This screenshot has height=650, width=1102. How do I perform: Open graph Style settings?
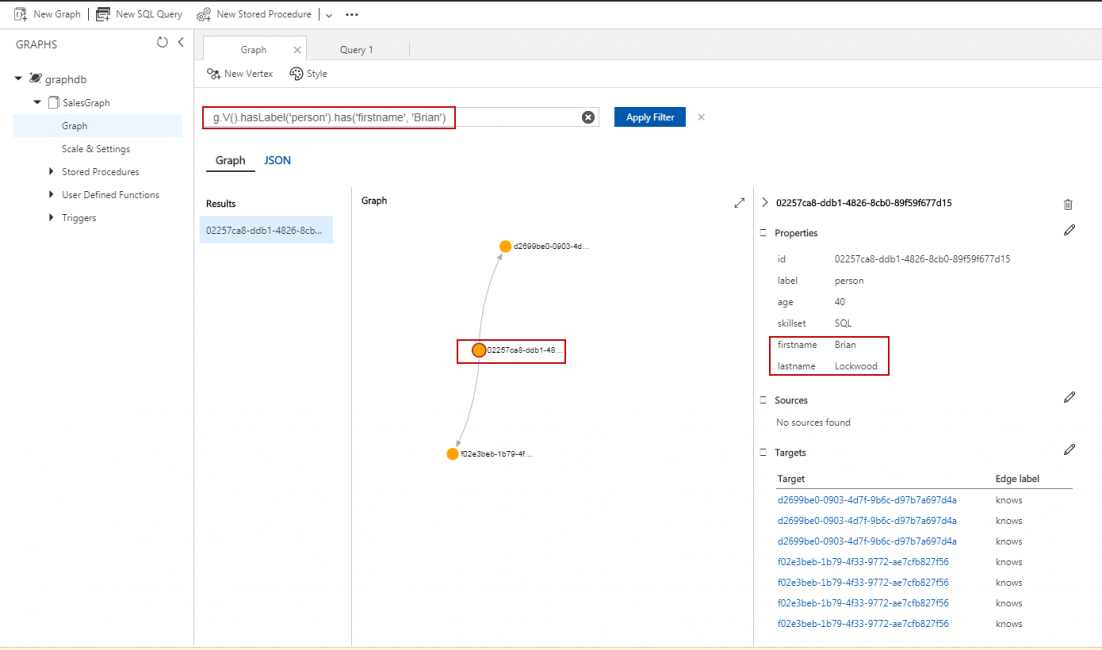(x=308, y=74)
